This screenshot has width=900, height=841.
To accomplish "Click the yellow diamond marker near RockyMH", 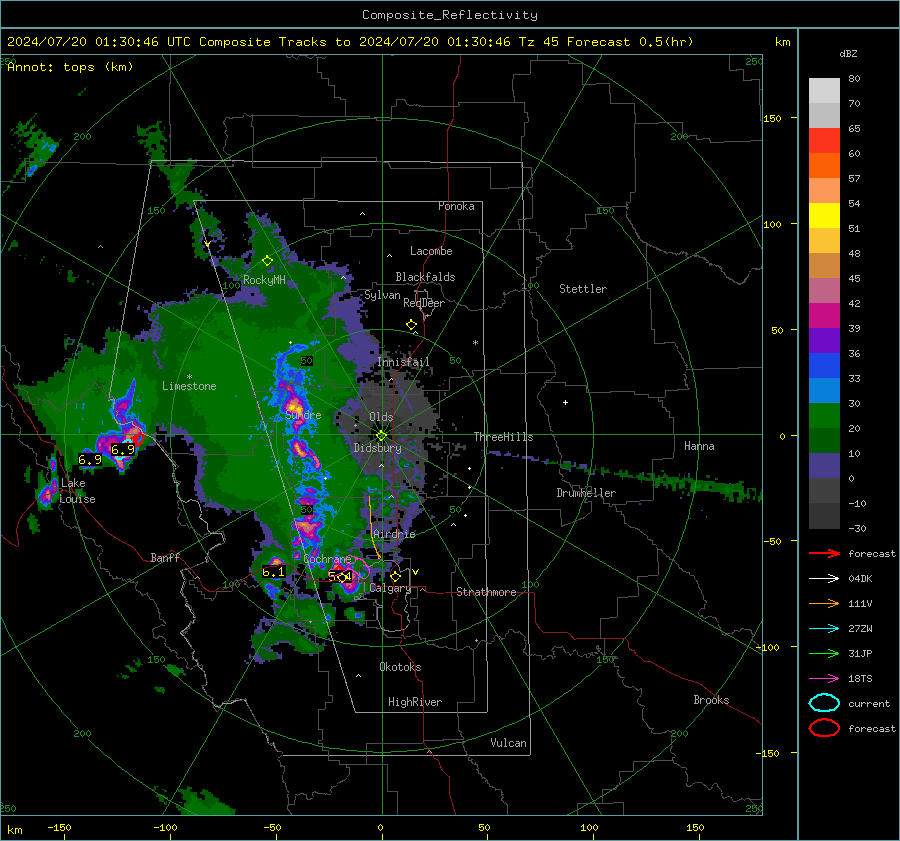I will pos(267,261).
